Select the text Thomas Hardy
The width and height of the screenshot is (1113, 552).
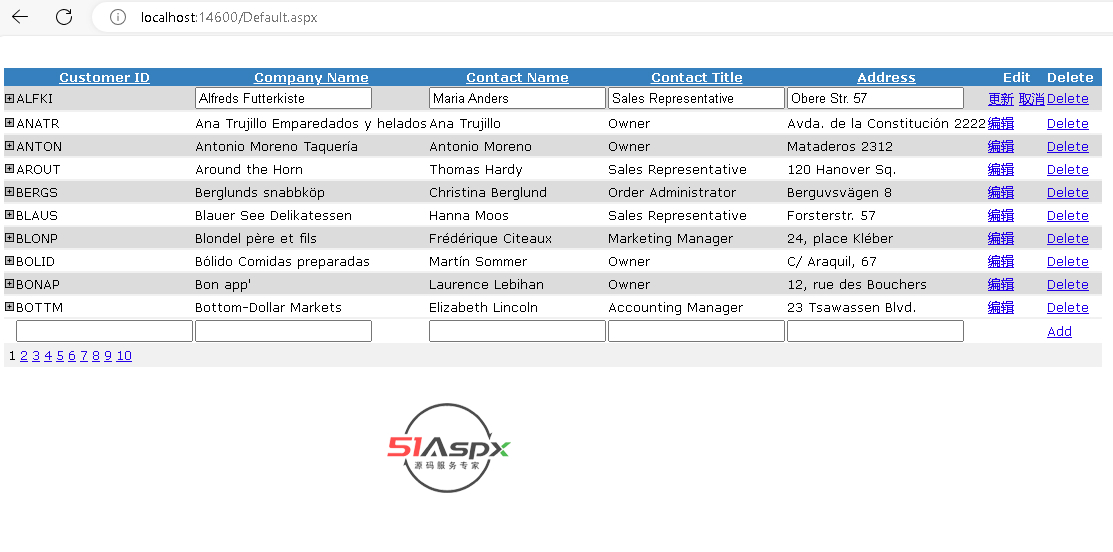click(x=476, y=170)
